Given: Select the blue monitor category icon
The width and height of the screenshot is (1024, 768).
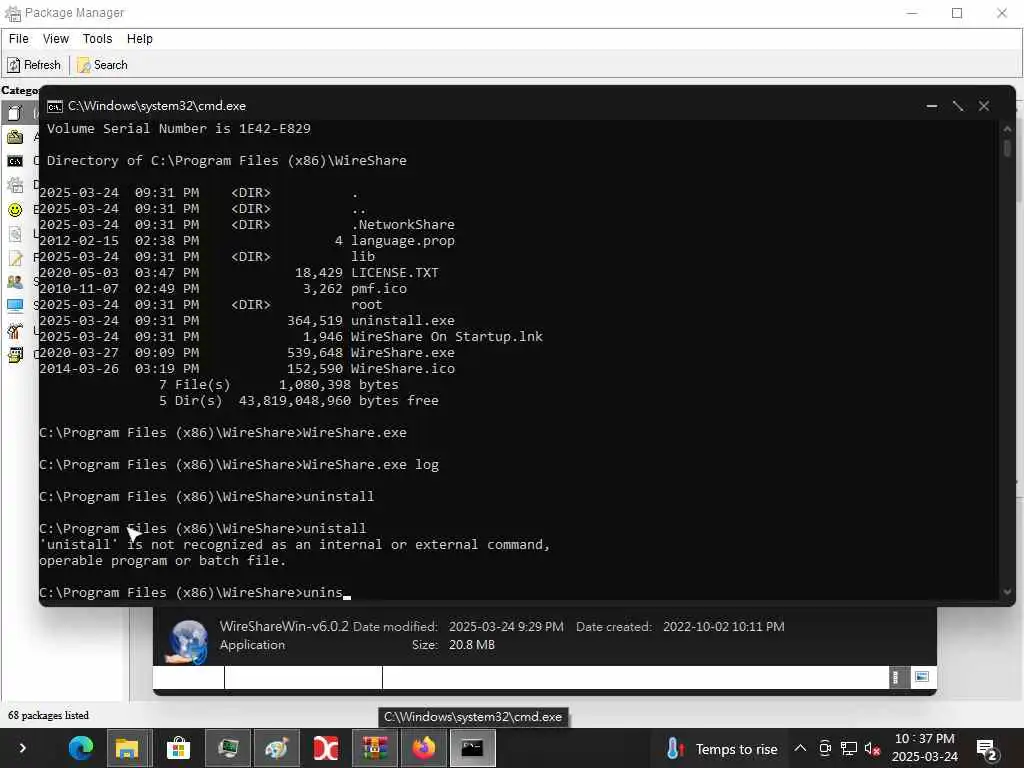Looking at the screenshot, I should point(15,306).
